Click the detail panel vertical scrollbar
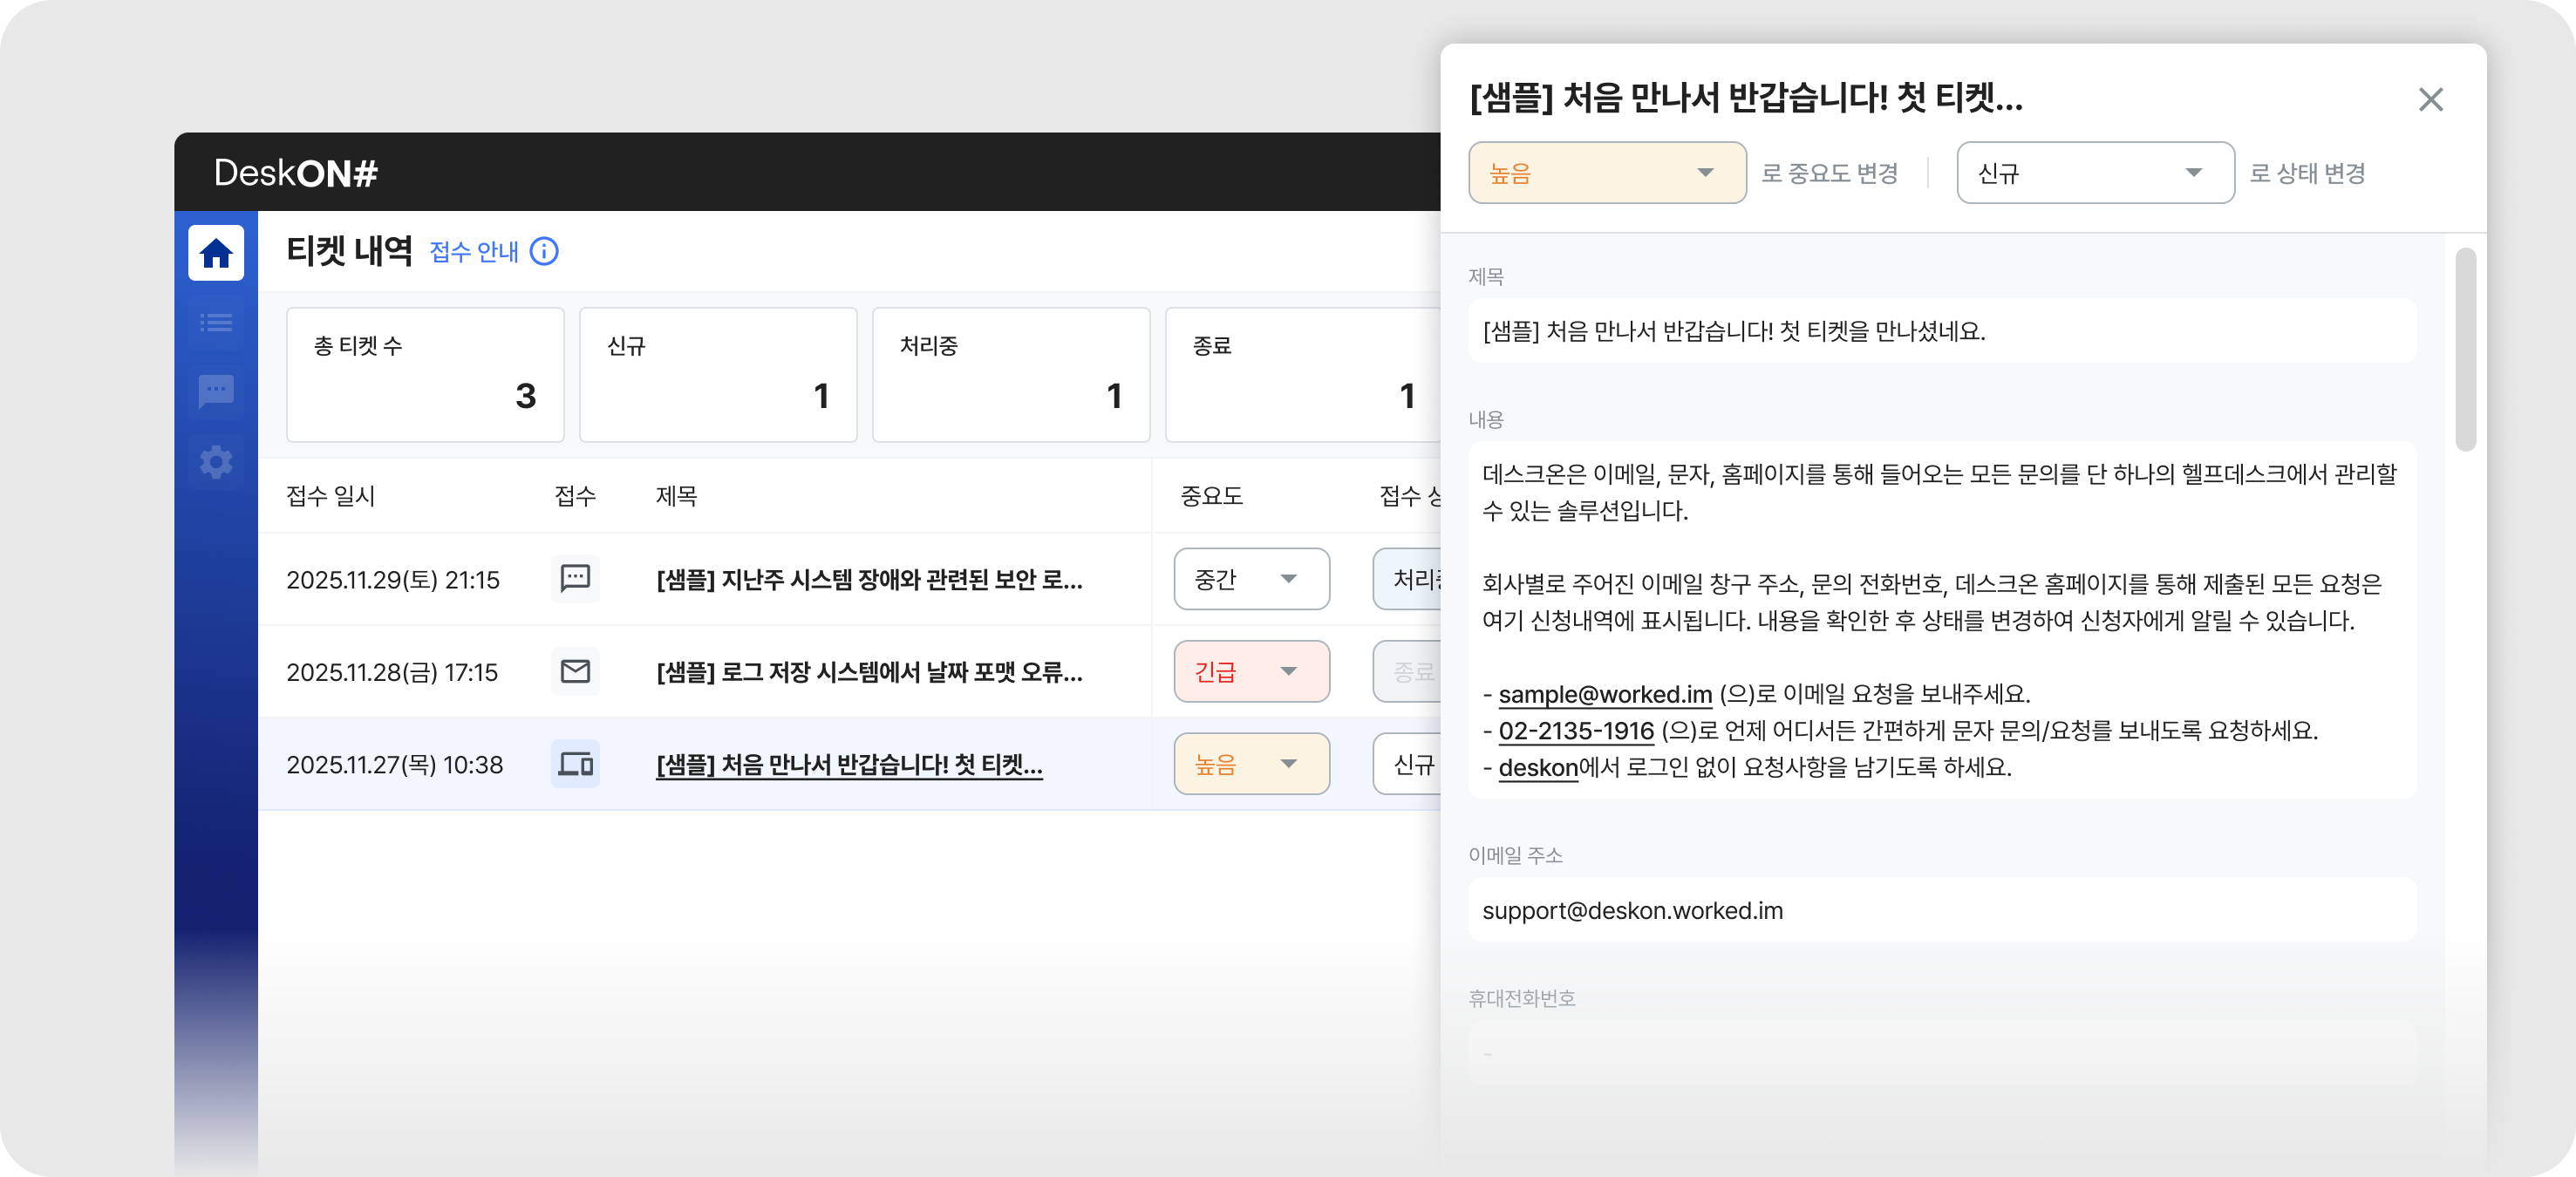This screenshot has width=2576, height=1177. click(2465, 349)
